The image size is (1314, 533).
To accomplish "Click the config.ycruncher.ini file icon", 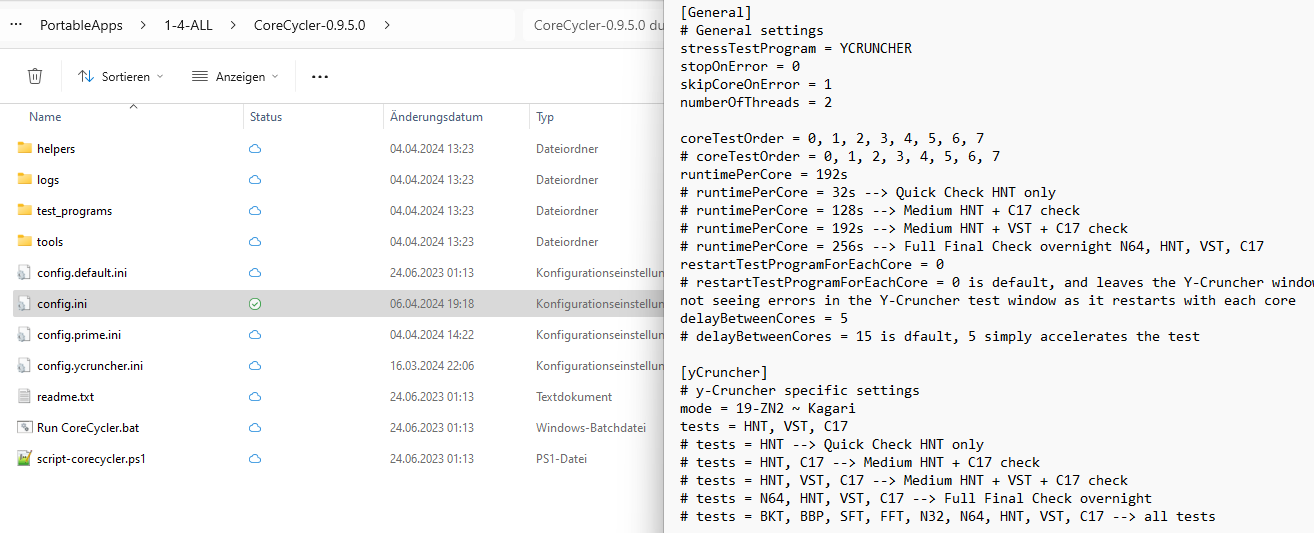I will click(25, 365).
